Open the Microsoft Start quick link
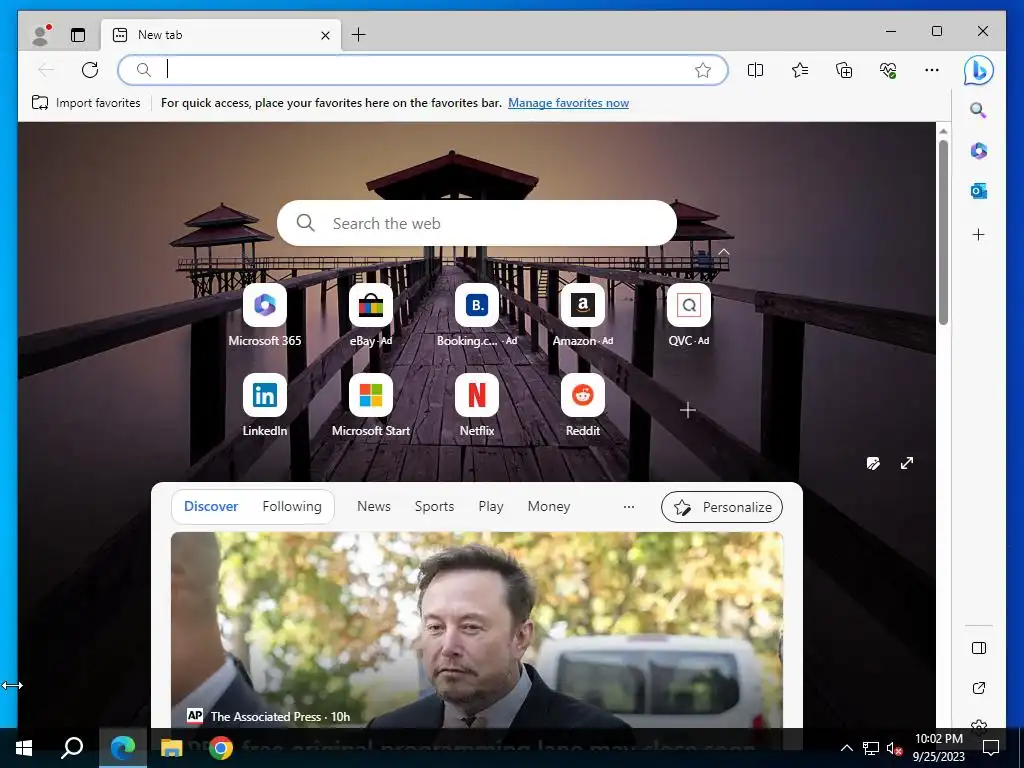Image resolution: width=1024 pixels, height=768 pixels. 370,406
